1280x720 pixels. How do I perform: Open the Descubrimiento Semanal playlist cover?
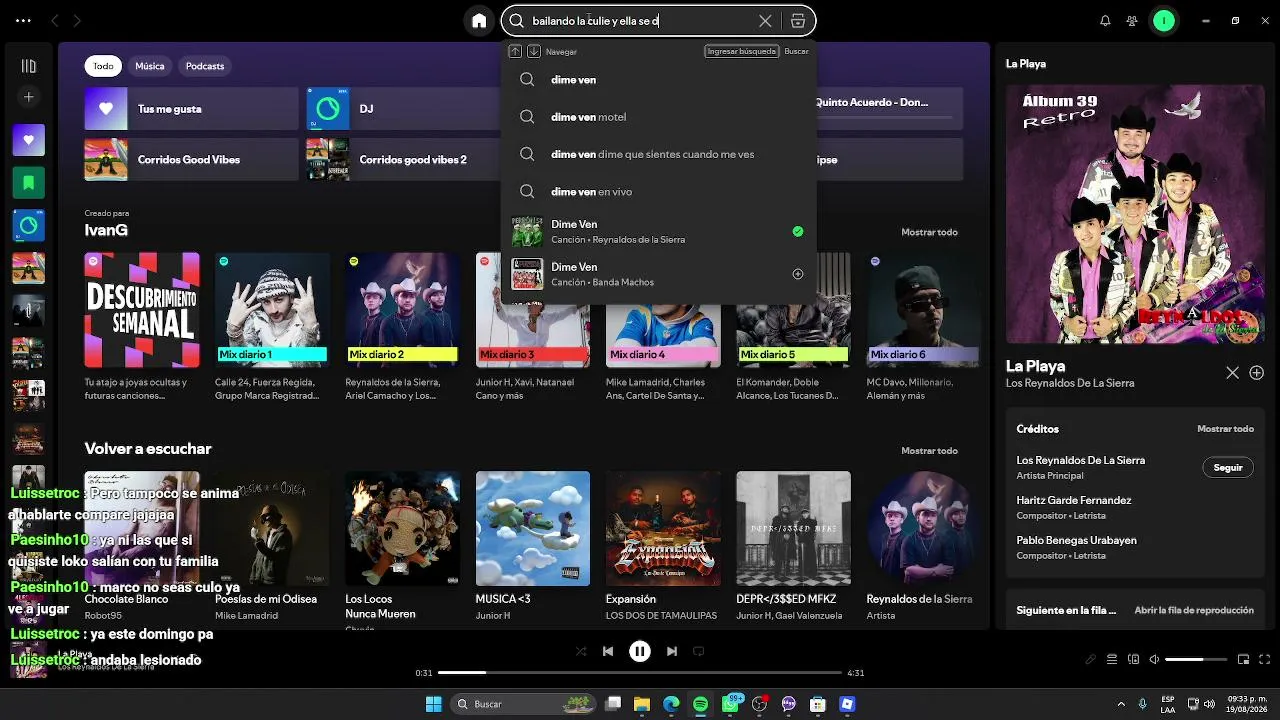pos(142,310)
